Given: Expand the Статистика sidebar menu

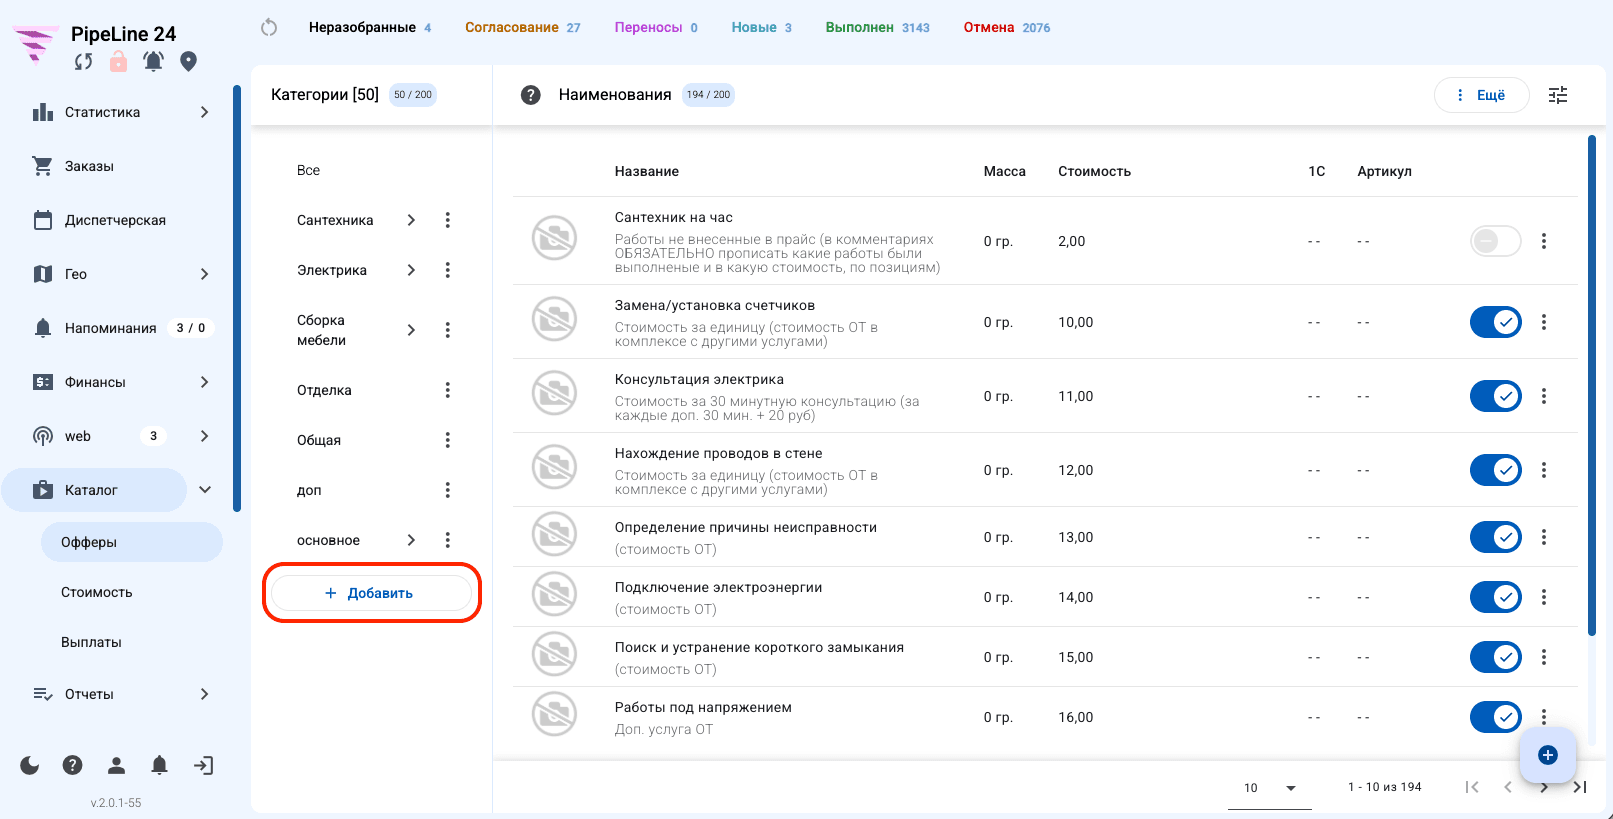Looking at the screenshot, I should 205,112.
